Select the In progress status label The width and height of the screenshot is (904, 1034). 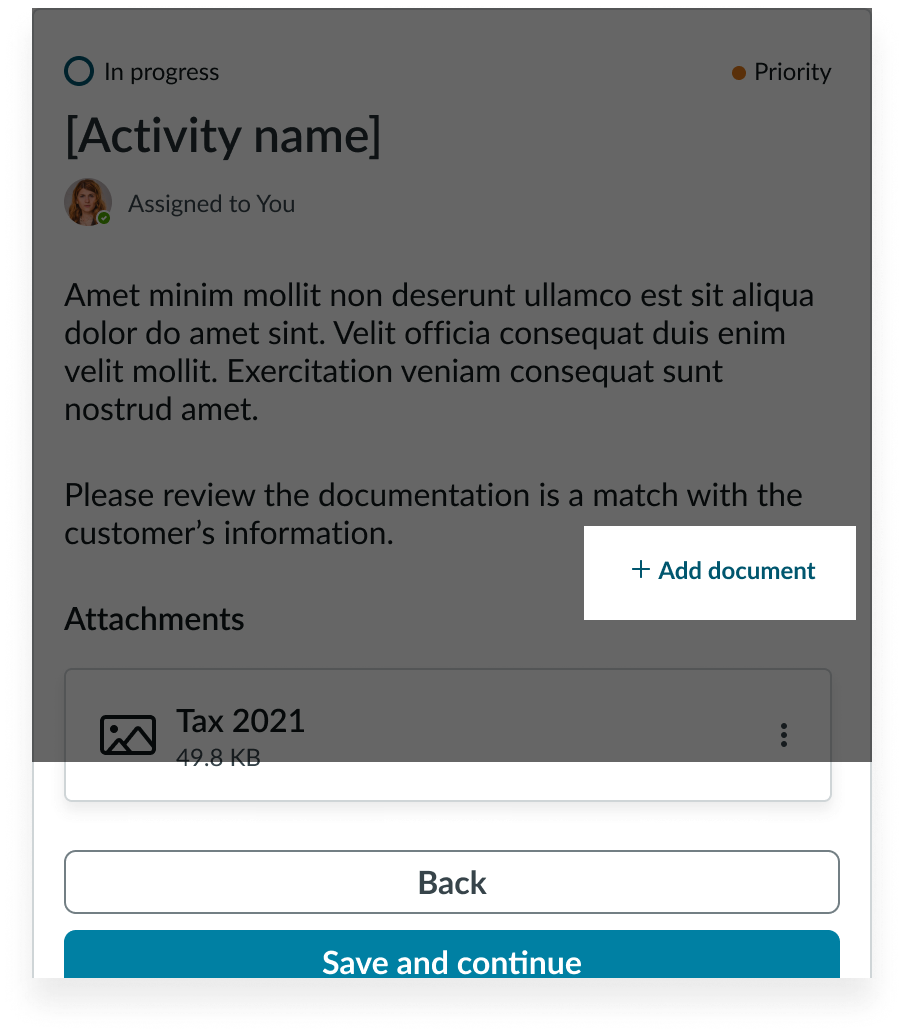162,72
